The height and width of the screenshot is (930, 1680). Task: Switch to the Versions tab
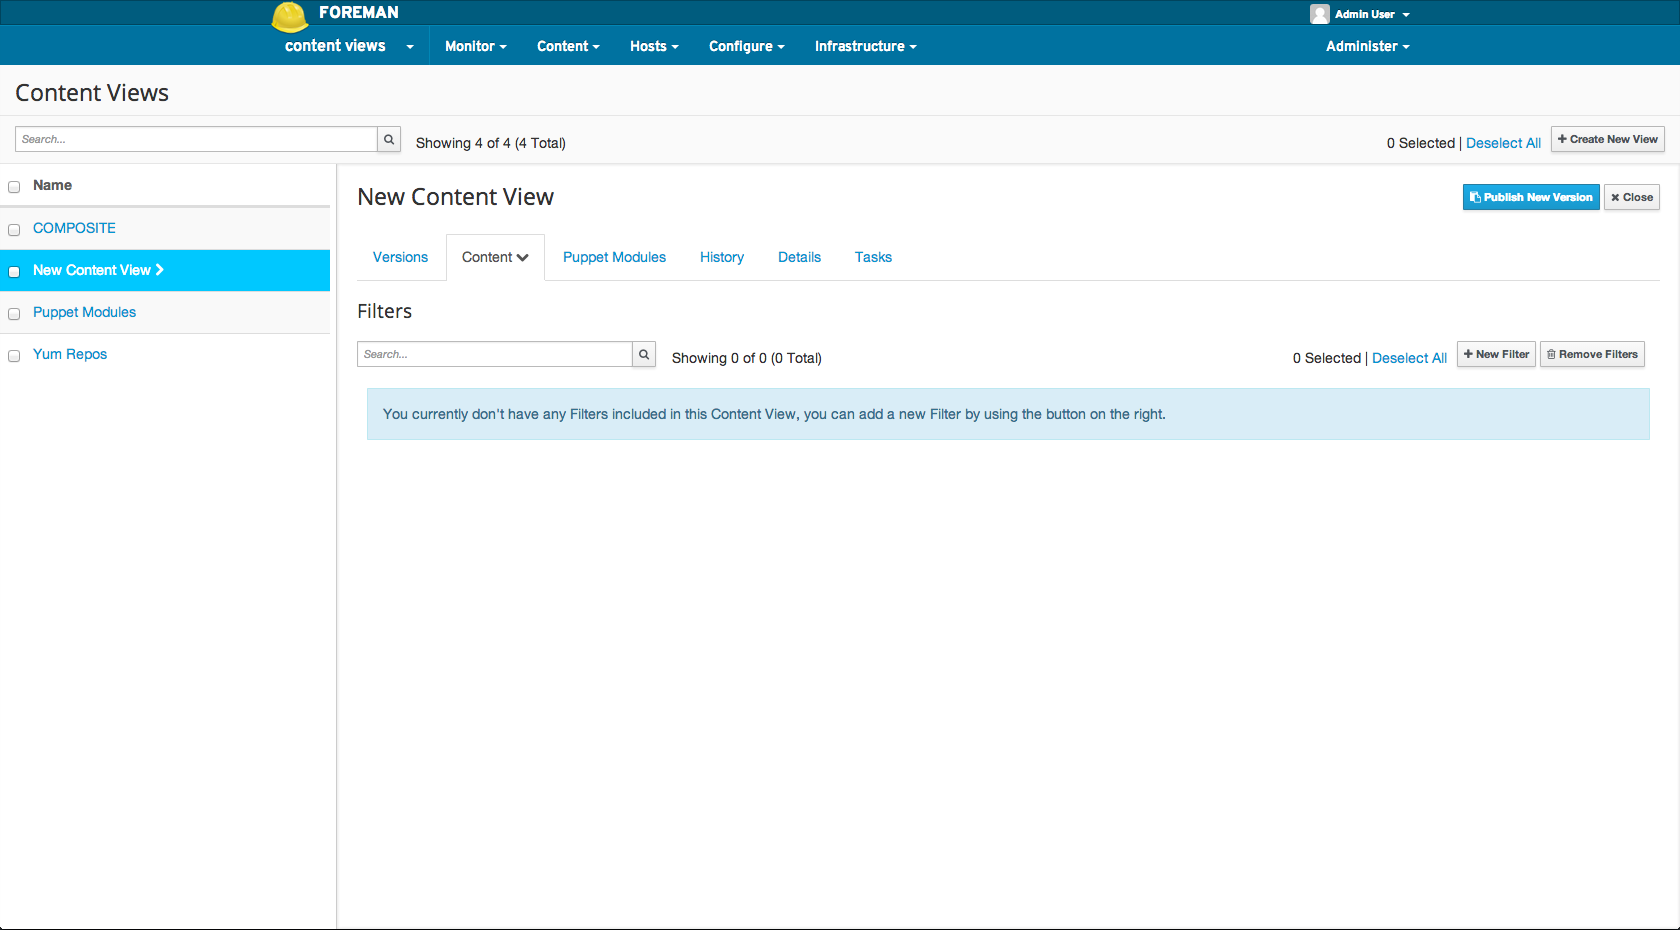(400, 257)
